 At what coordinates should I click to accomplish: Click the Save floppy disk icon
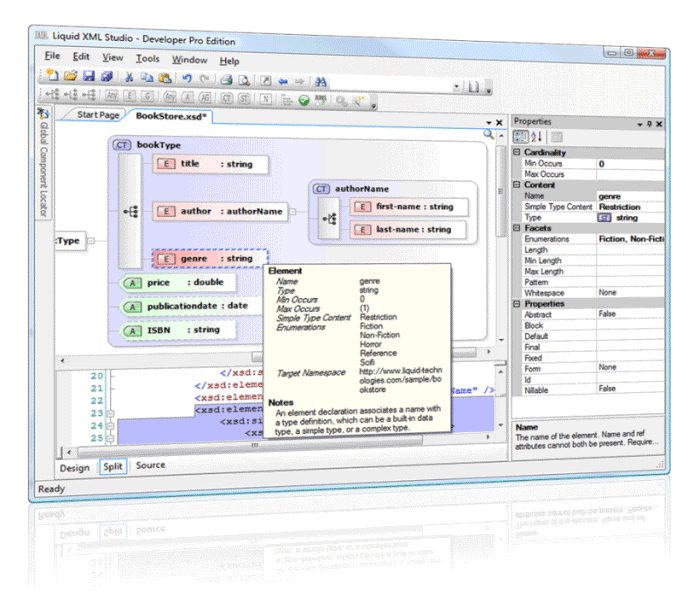point(89,76)
